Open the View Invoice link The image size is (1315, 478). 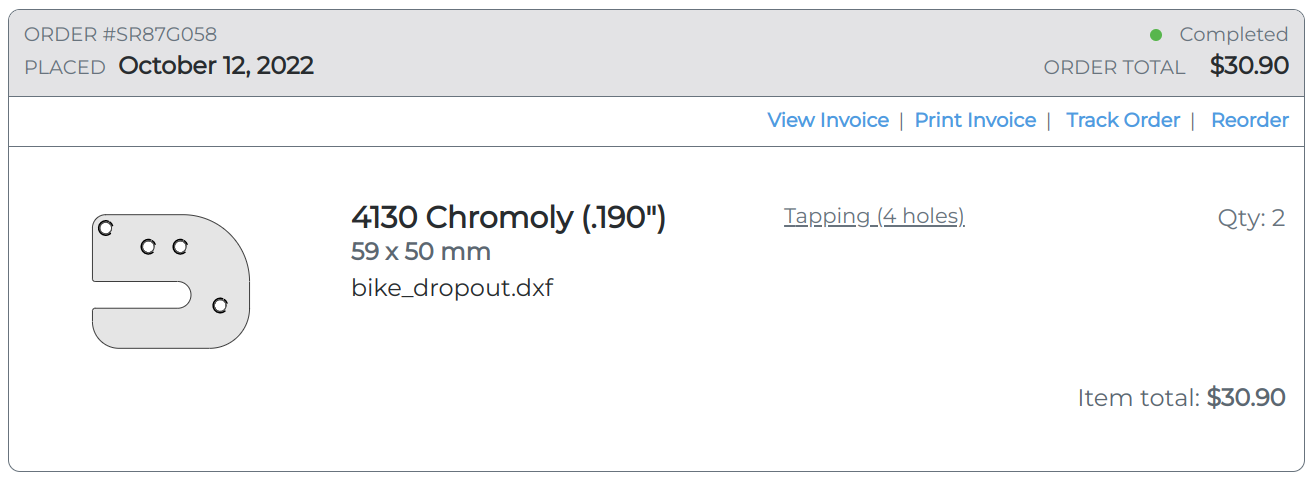coord(828,120)
